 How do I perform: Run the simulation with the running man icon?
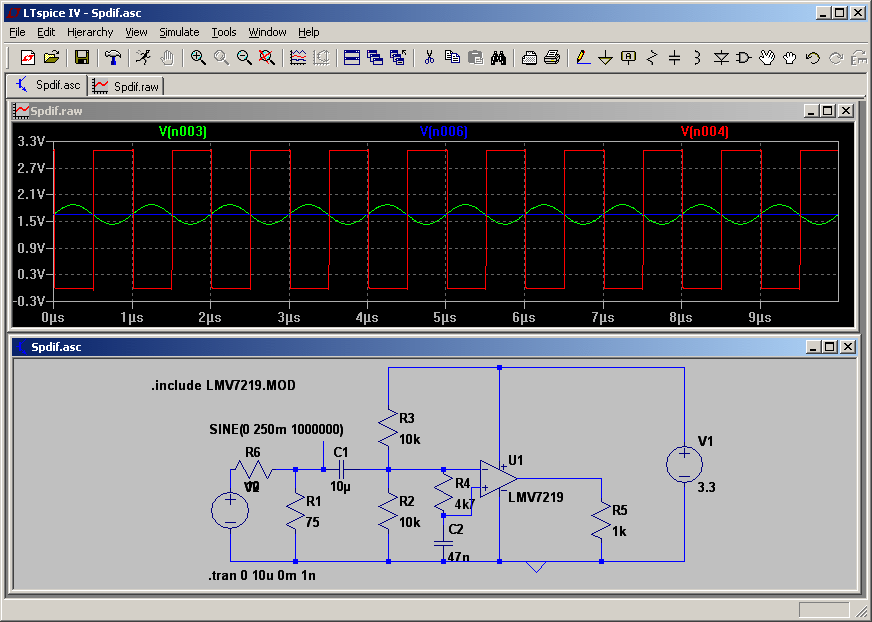[143, 57]
